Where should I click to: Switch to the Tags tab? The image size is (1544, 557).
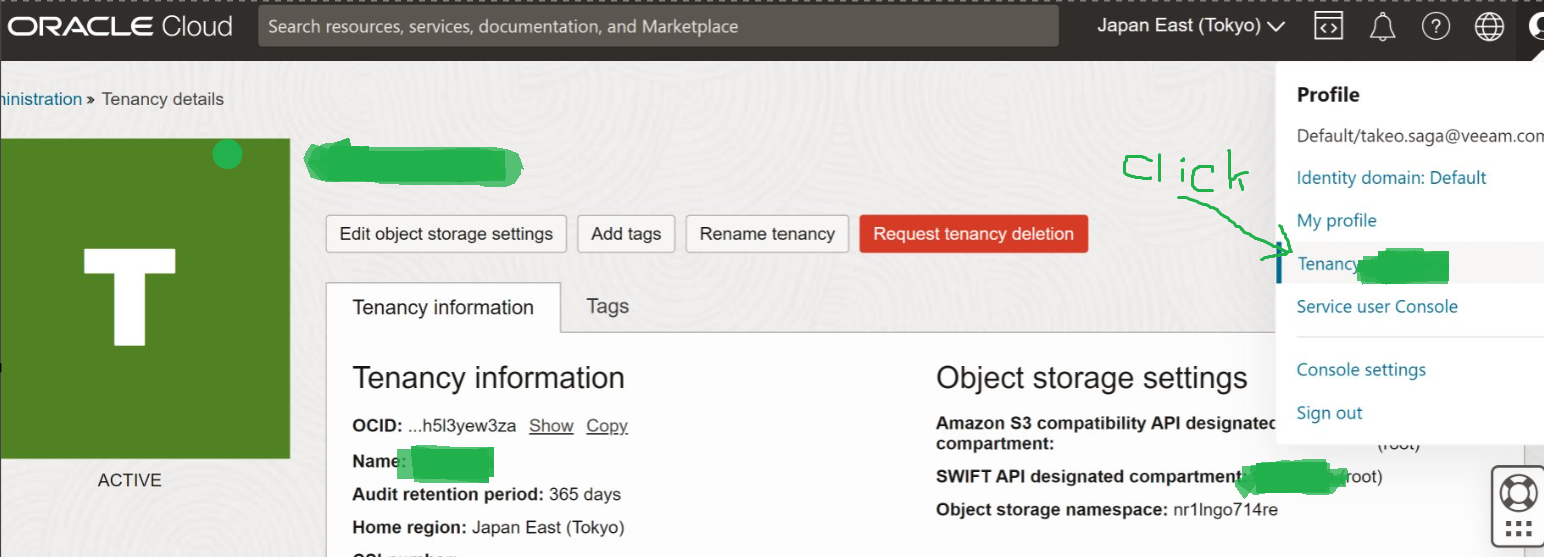(607, 306)
